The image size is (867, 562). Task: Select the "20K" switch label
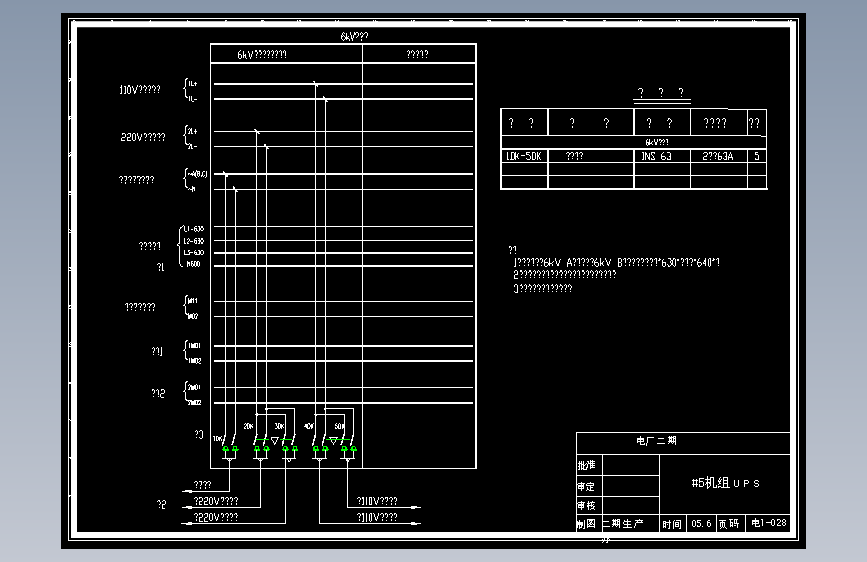(248, 426)
